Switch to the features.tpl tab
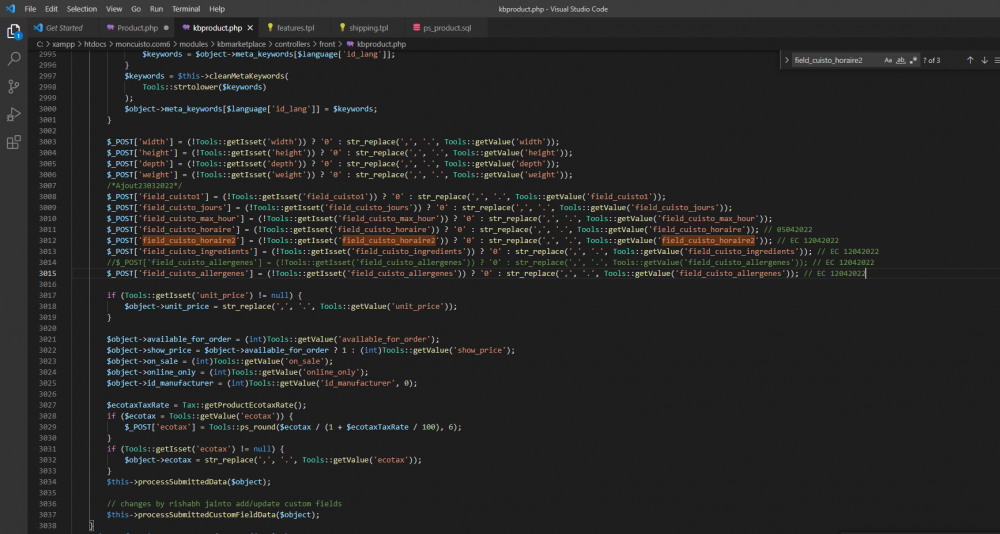This screenshot has height=534, width=1000. point(294,27)
